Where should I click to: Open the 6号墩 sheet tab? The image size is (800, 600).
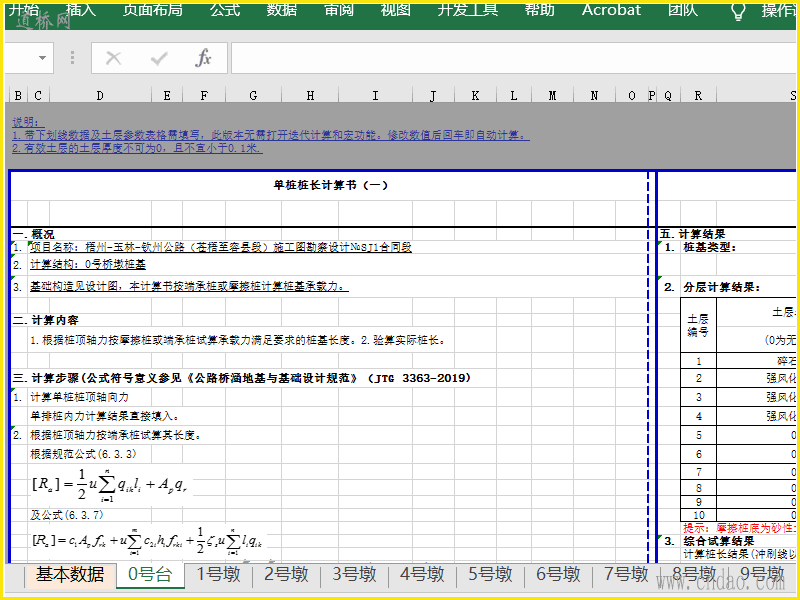coord(558,574)
